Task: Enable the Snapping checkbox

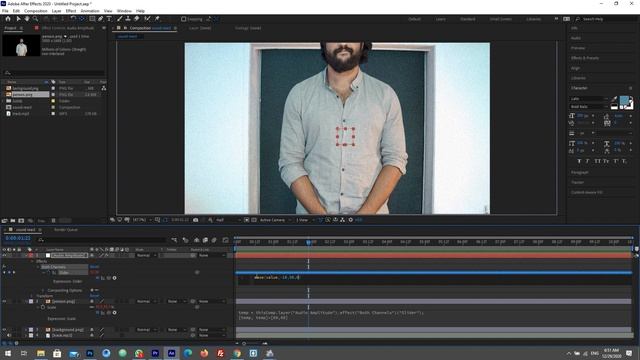Action: pyautogui.click(x=184, y=19)
